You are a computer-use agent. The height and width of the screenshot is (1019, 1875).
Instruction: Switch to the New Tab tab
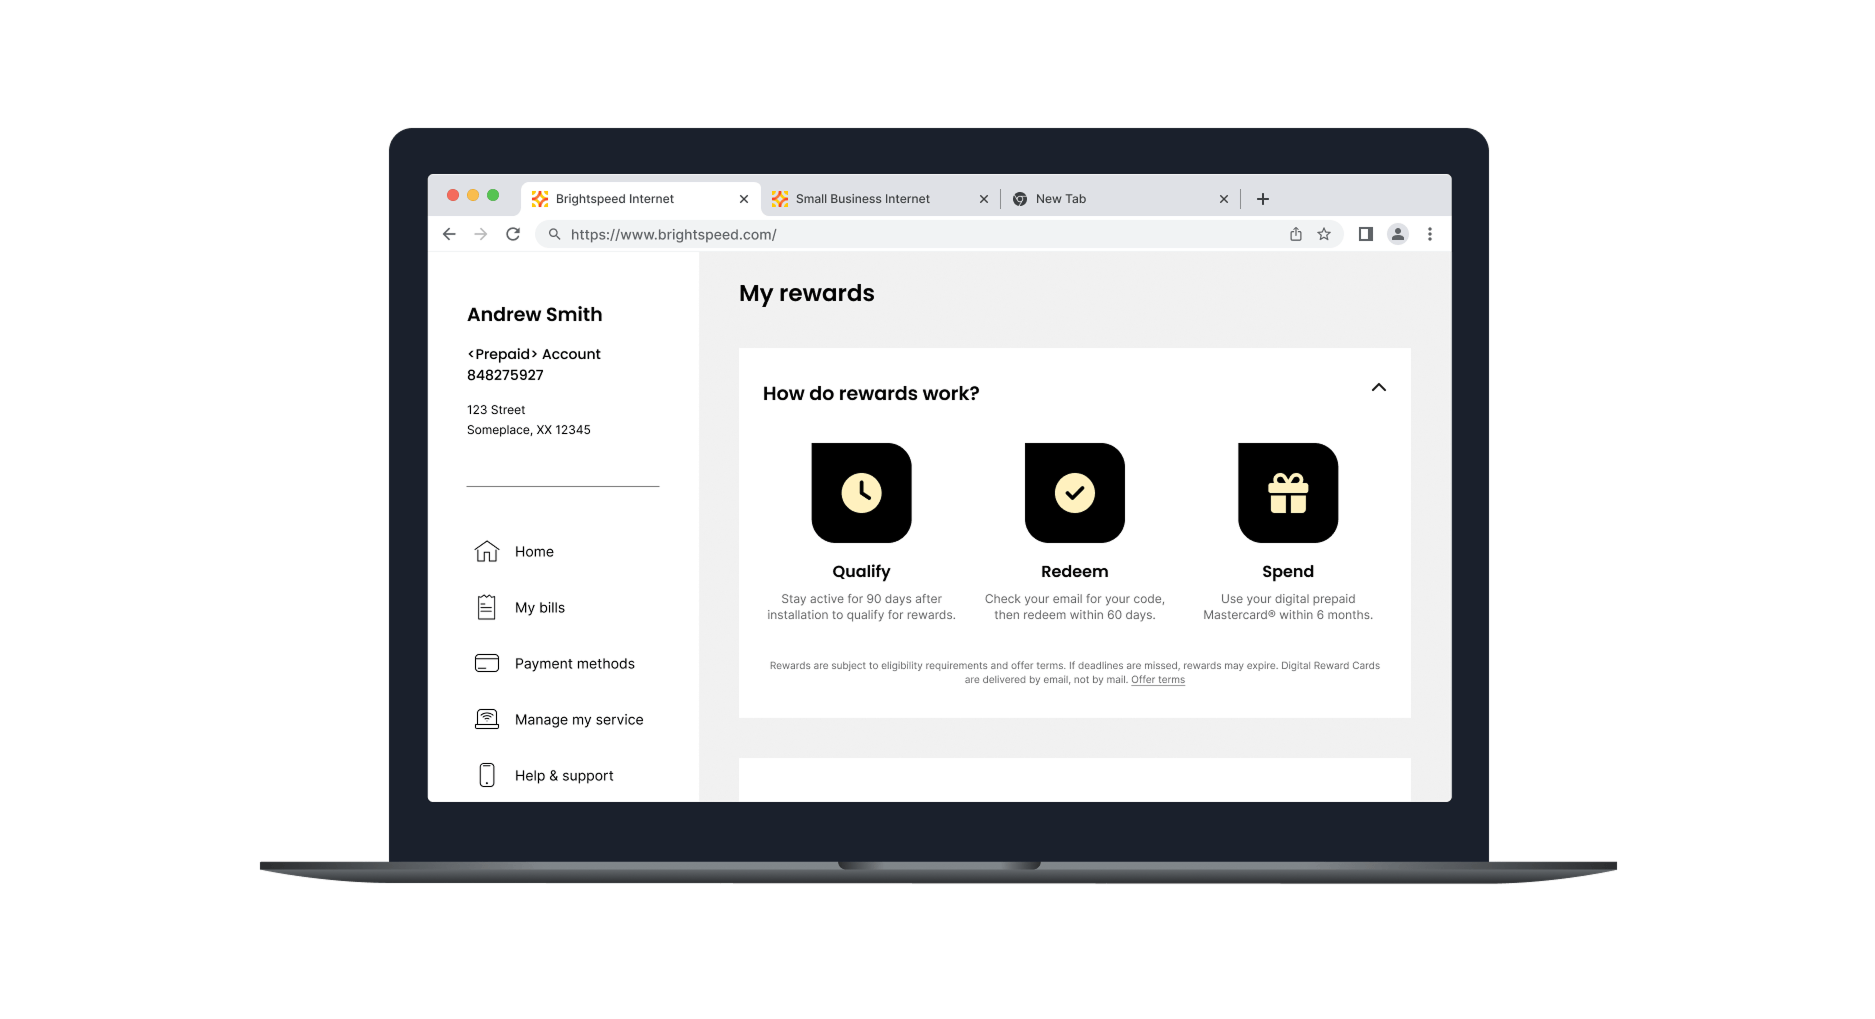click(1120, 199)
